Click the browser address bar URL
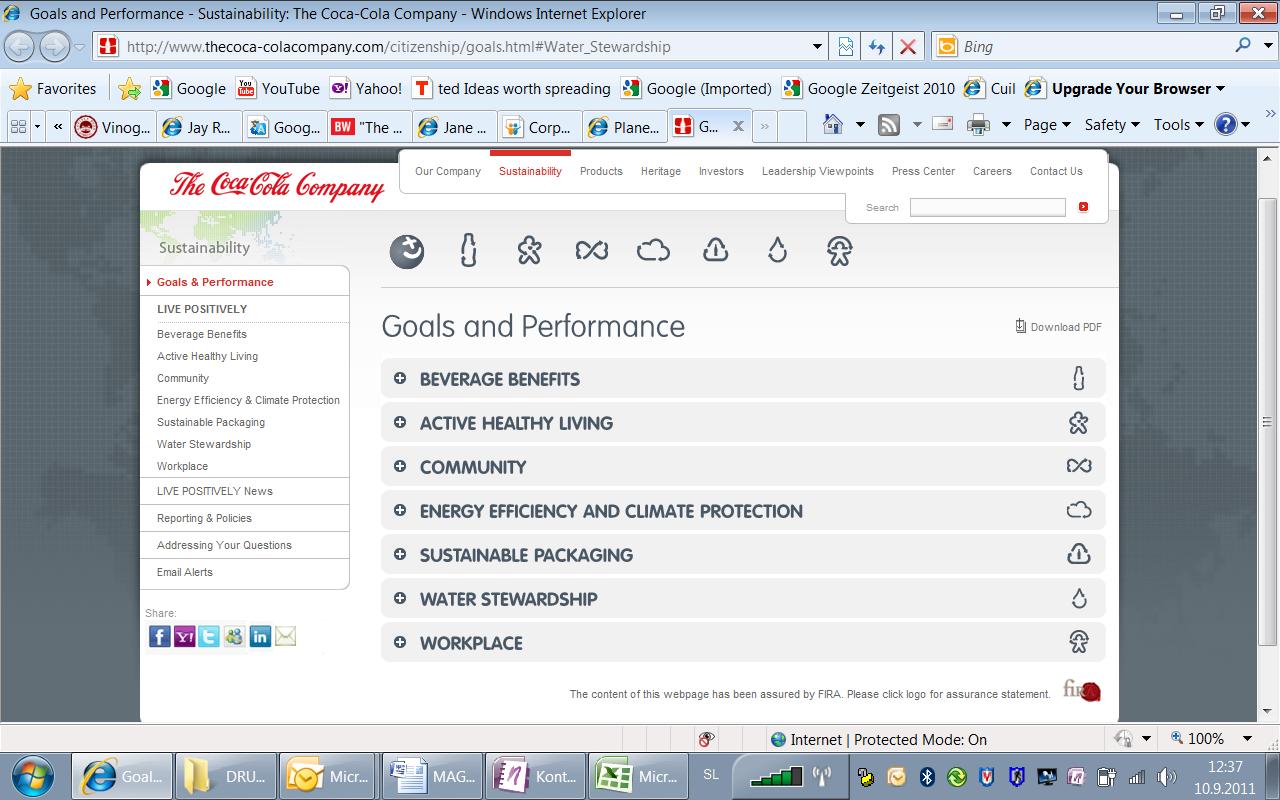 click(399, 46)
